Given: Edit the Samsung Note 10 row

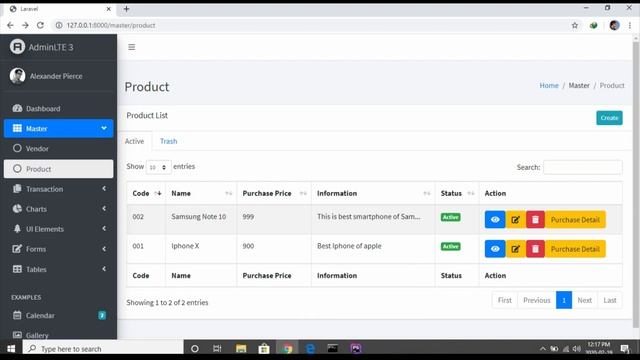Looking at the screenshot, I should point(516,220).
